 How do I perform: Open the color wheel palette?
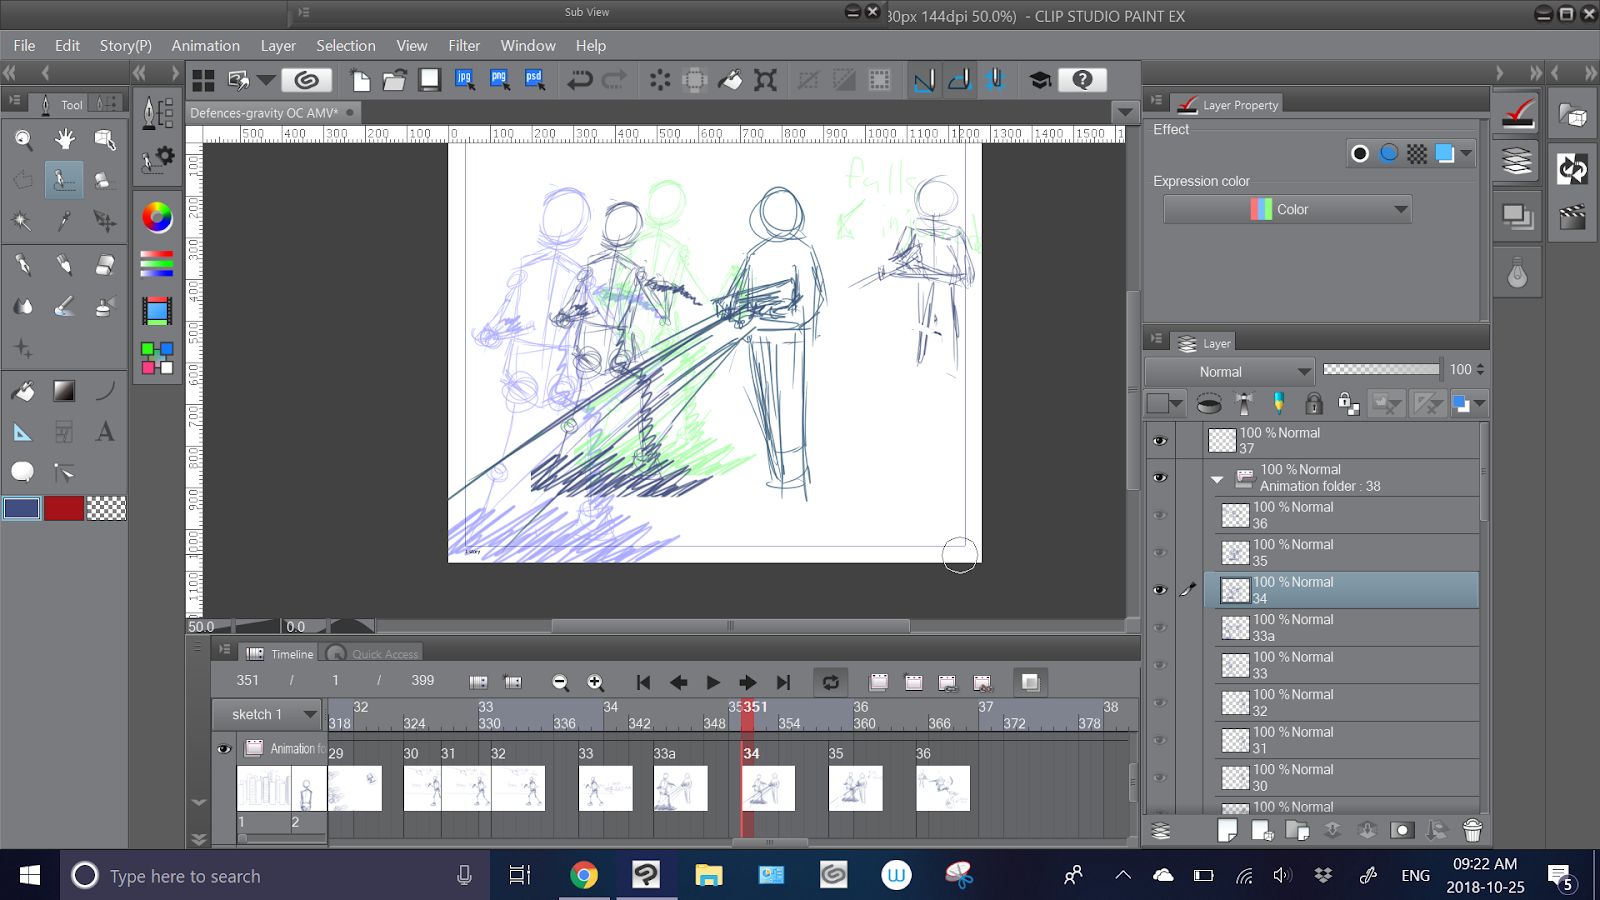pos(157,217)
